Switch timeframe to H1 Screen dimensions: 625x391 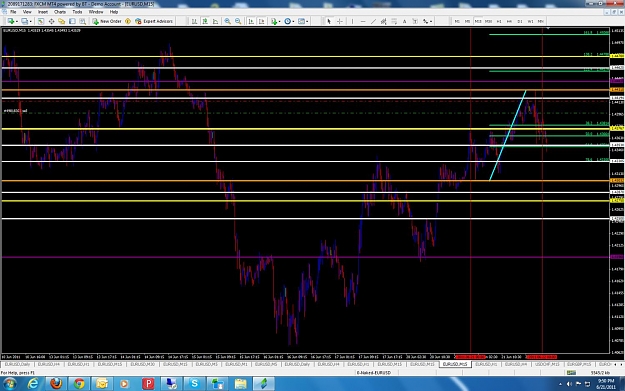click(499, 21)
